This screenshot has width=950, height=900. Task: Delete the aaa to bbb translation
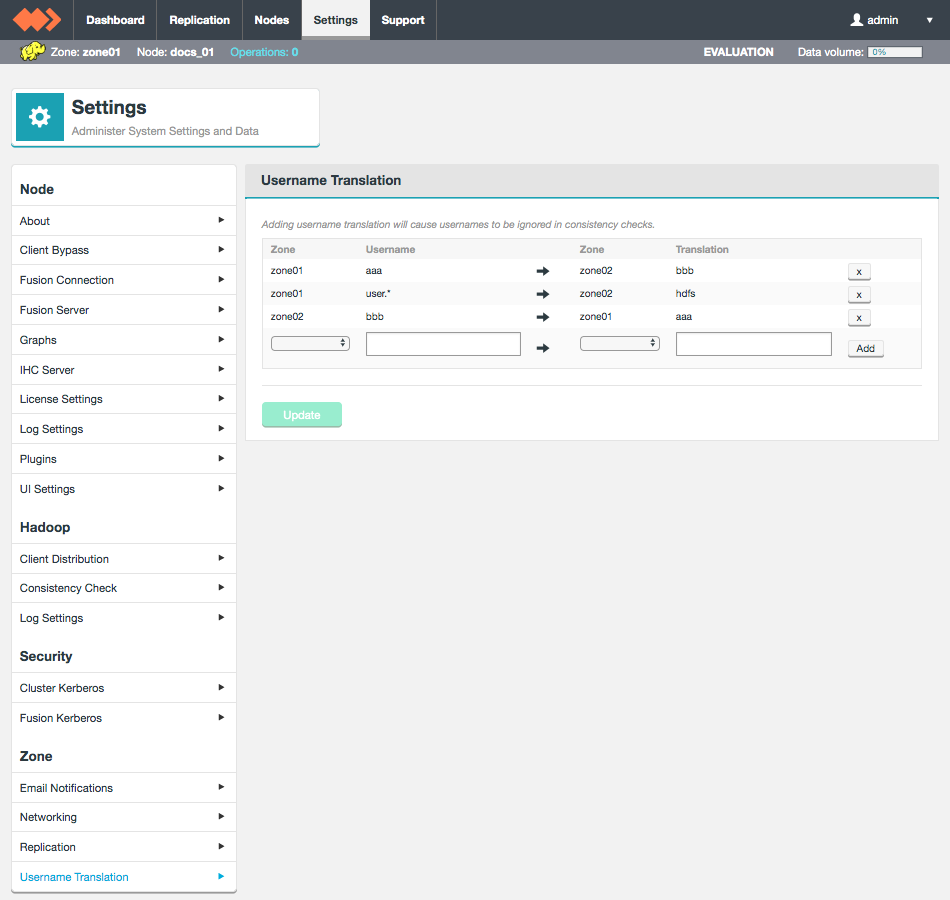859,271
